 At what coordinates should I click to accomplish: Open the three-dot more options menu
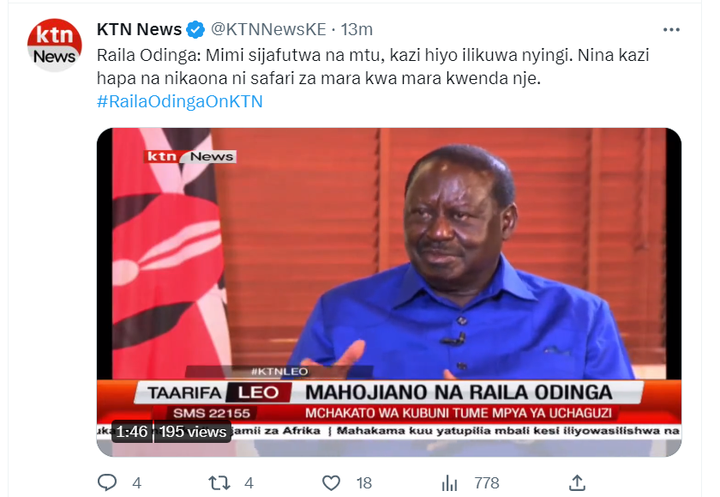pos(671,30)
